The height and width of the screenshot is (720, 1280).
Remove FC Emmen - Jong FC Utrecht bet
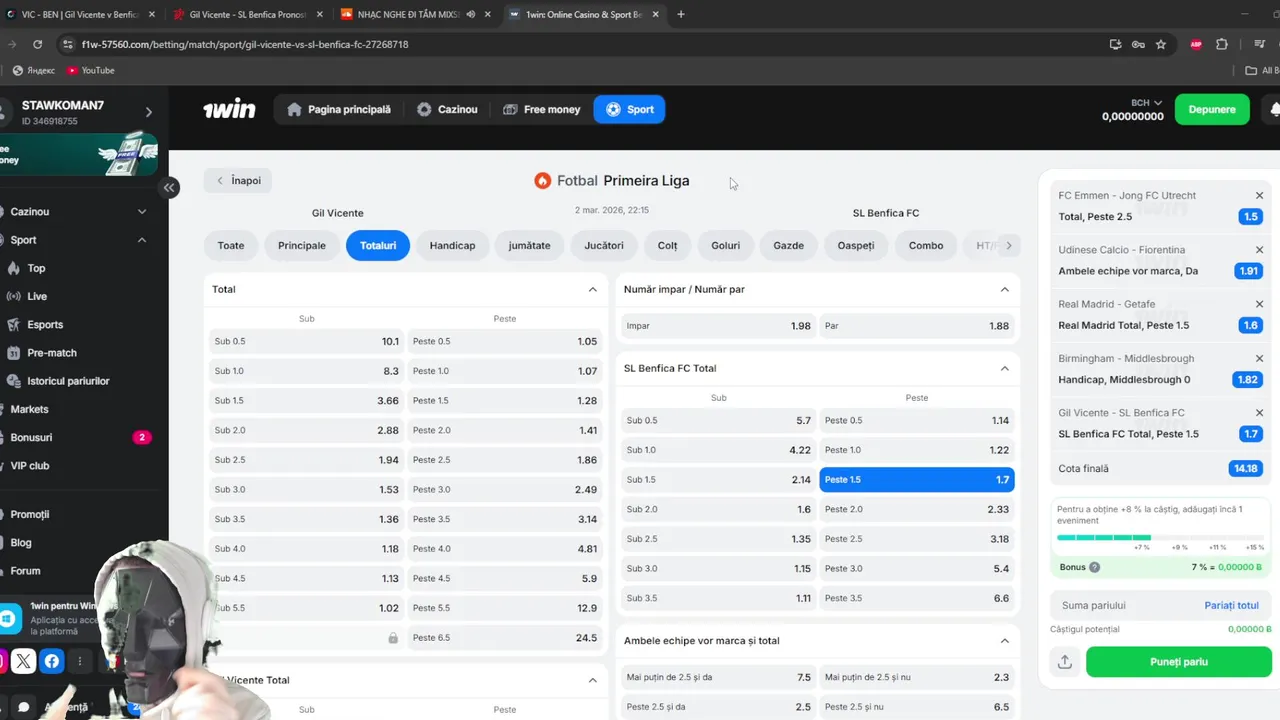coord(1259,196)
